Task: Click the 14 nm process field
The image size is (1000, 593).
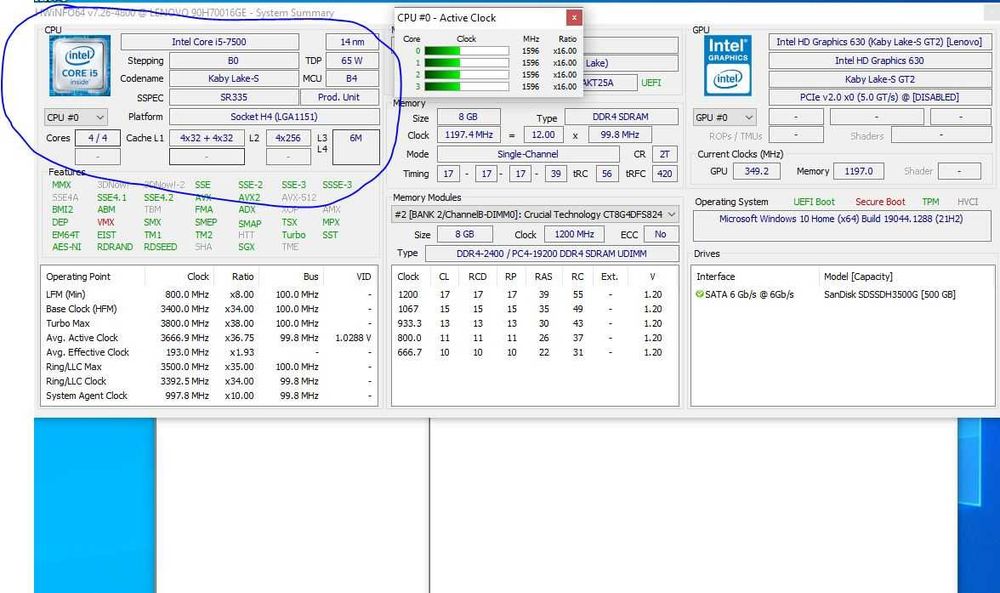Action: pos(352,42)
